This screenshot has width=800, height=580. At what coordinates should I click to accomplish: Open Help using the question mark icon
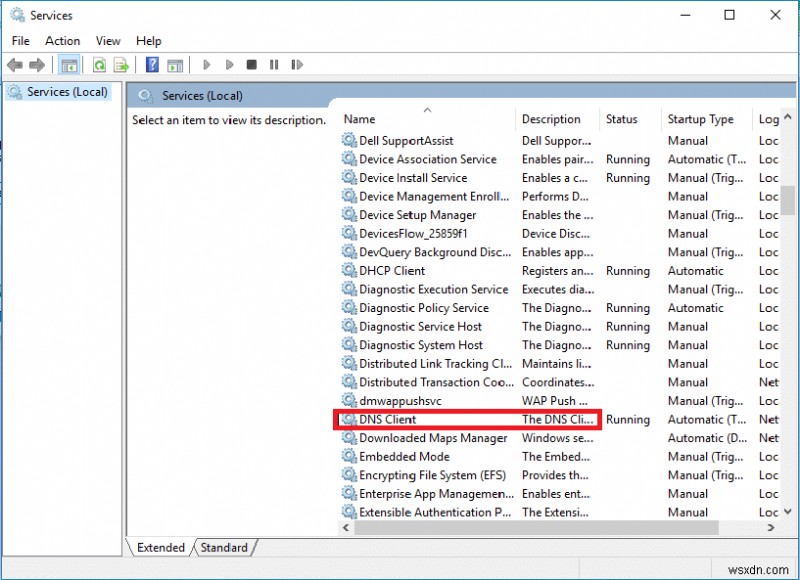click(150, 64)
